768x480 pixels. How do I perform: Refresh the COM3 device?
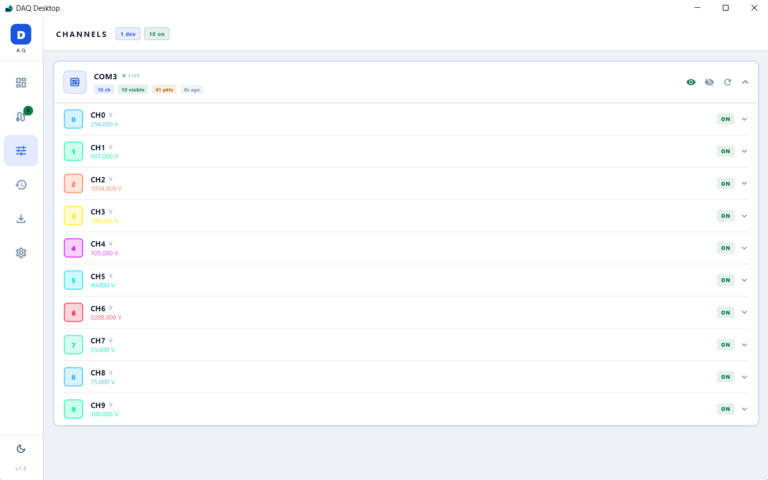pyautogui.click(x=727, y=82)
